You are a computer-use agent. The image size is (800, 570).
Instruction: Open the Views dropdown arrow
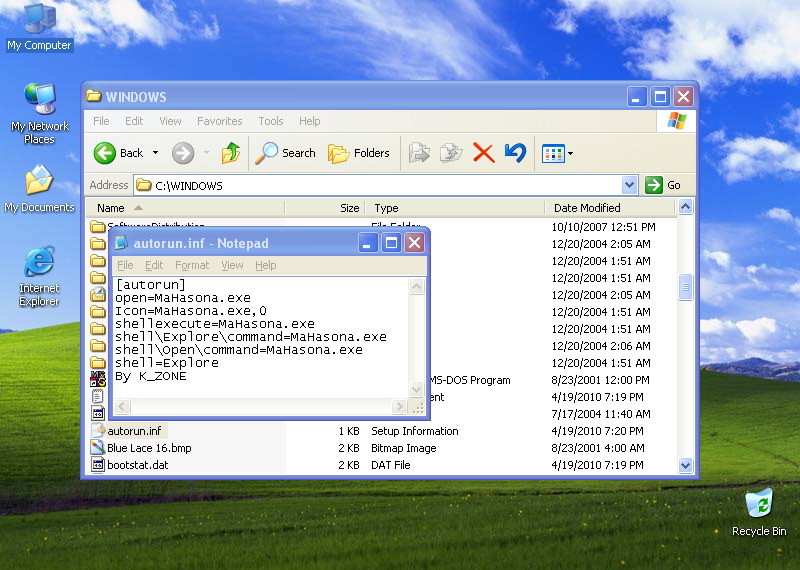tap(570, 153)
